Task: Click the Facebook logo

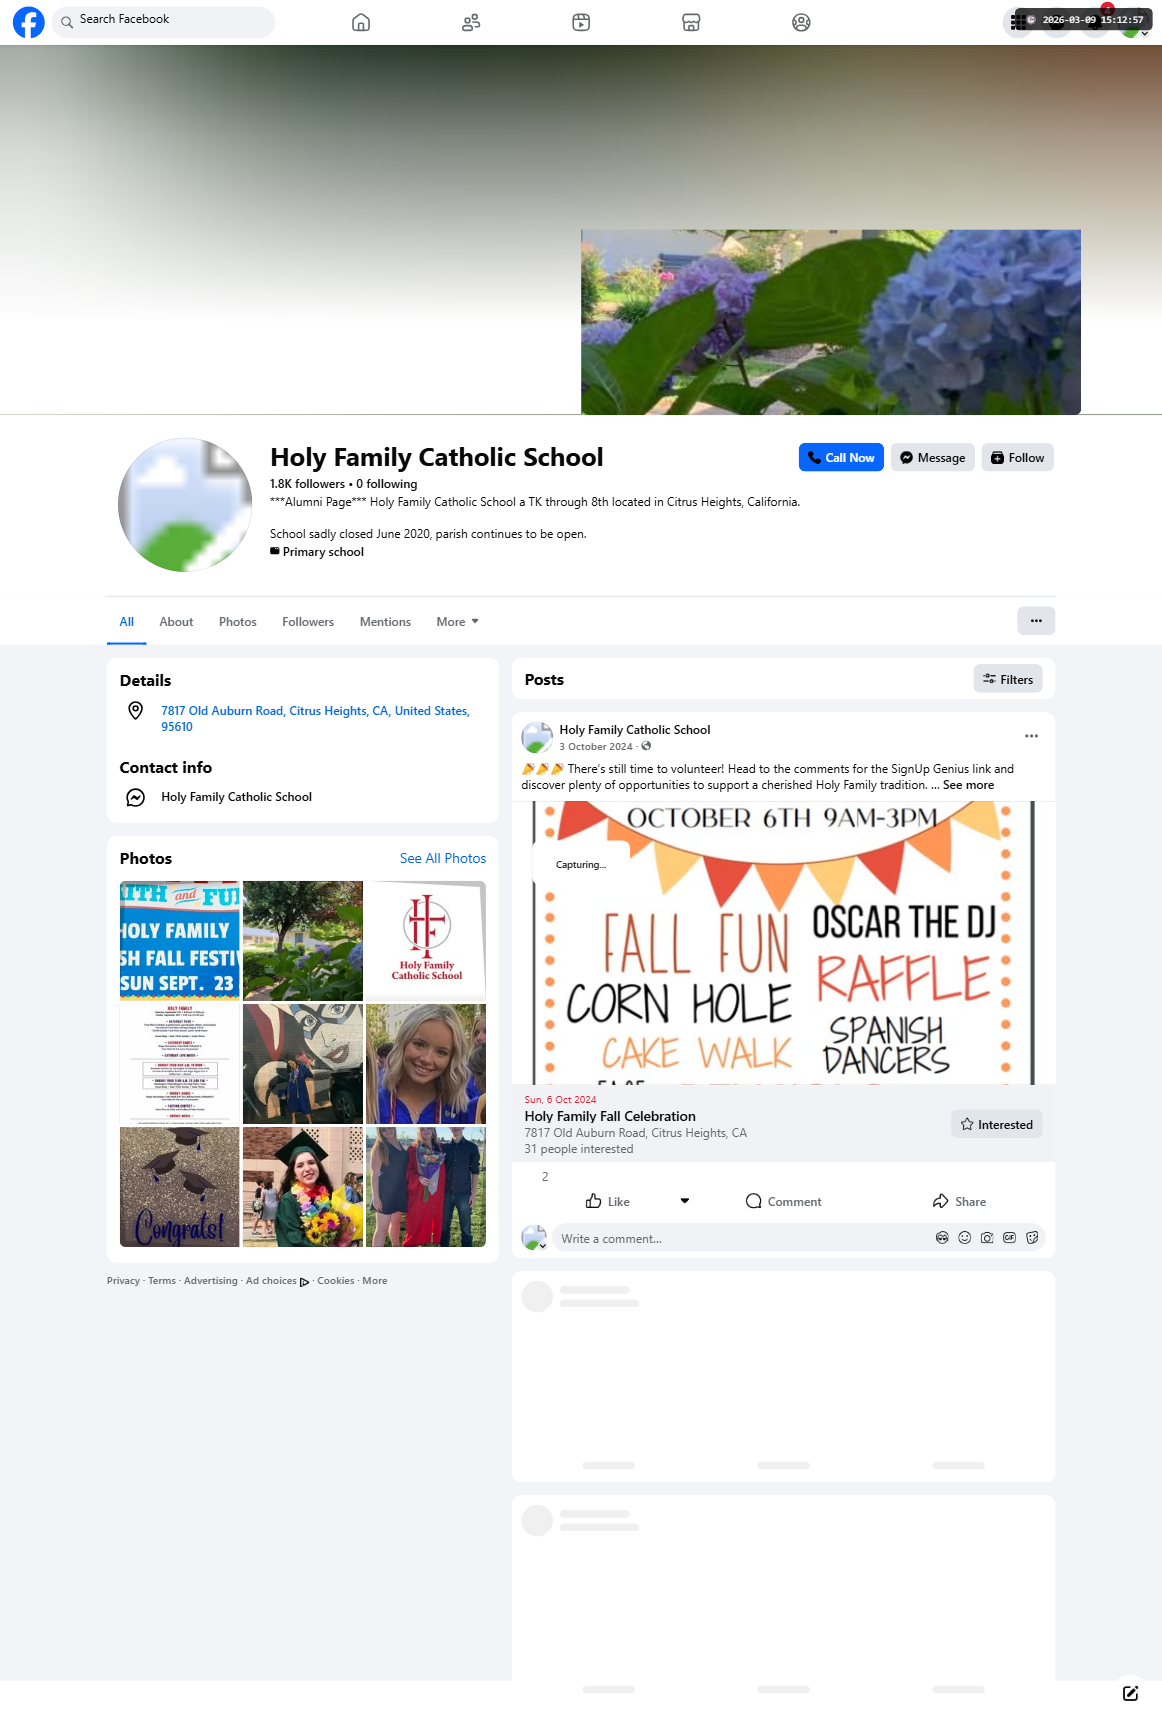Action: (28, 22)
